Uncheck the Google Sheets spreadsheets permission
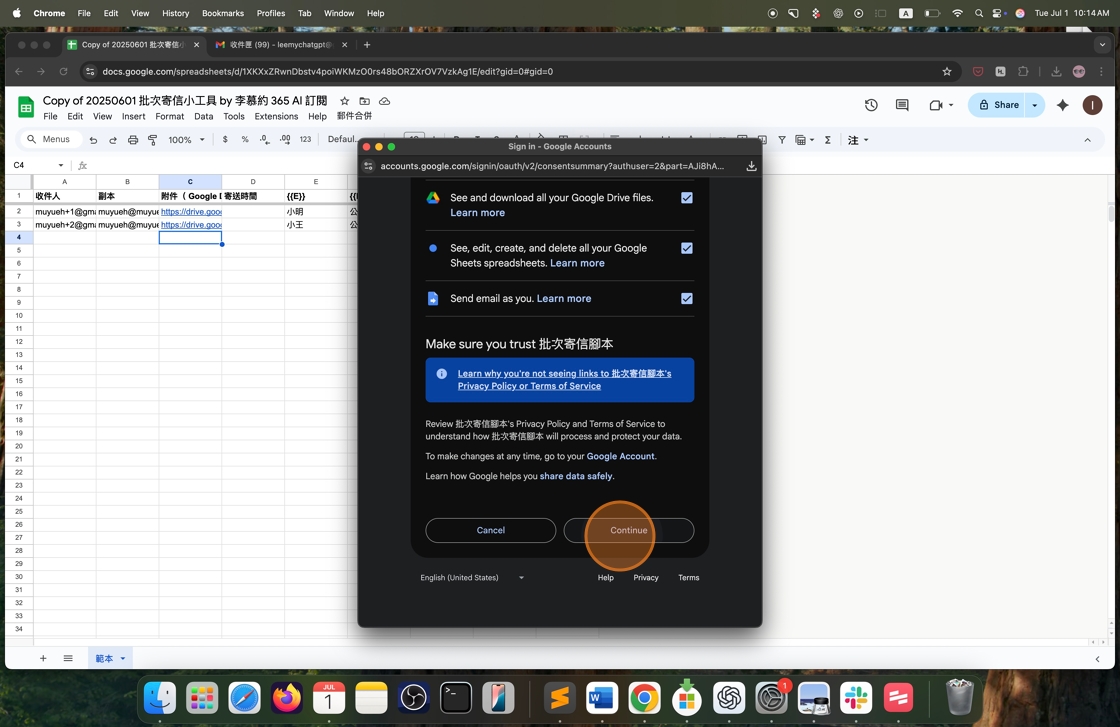This screenshot has width=1120, height=727. [686, 248]
